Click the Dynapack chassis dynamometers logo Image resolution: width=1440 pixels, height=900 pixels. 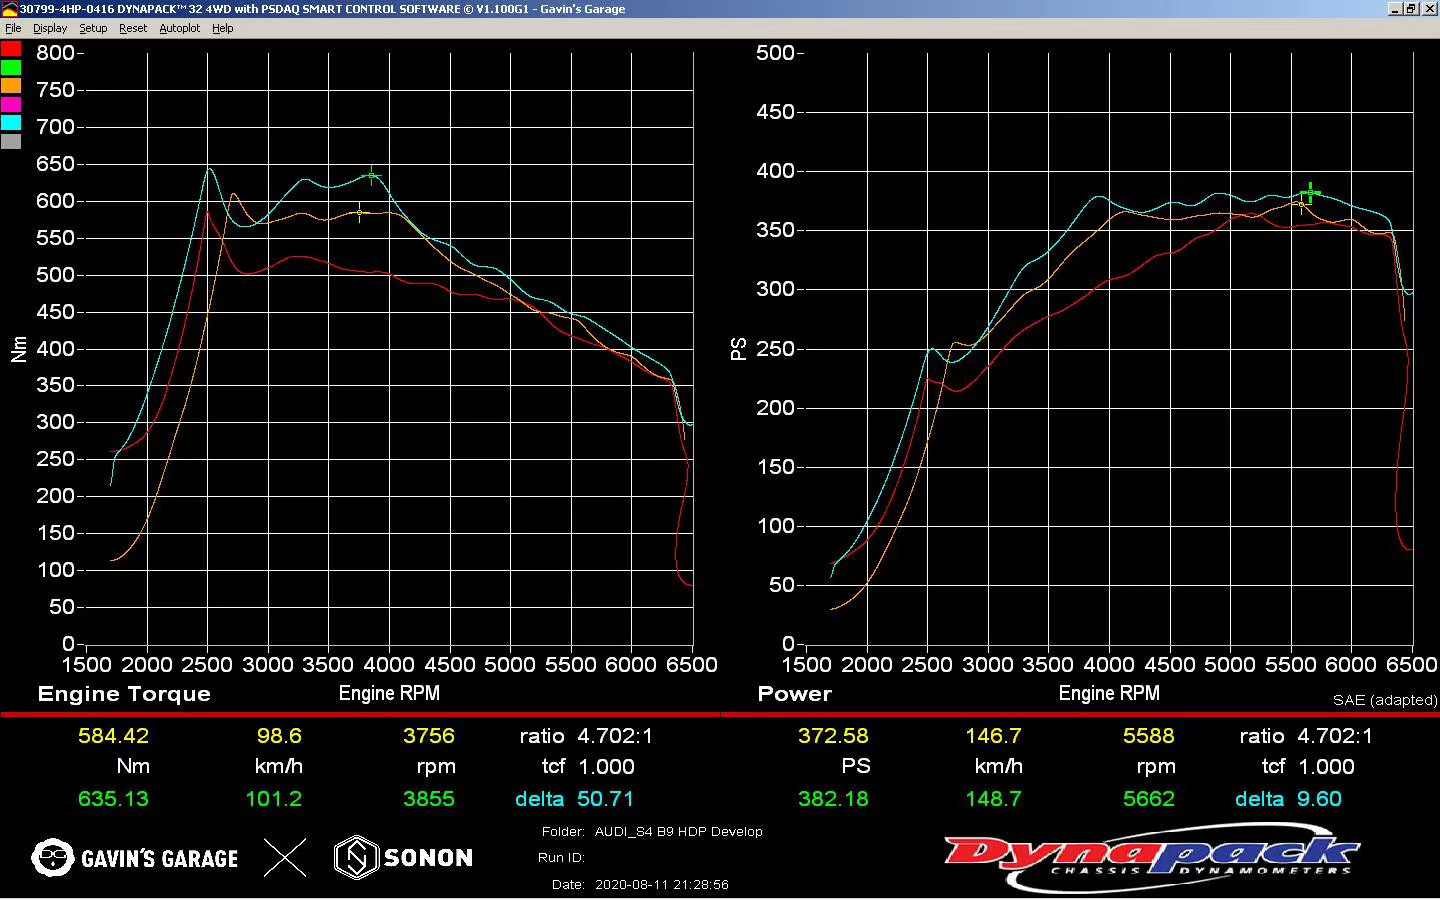(x=1150, y=857)
